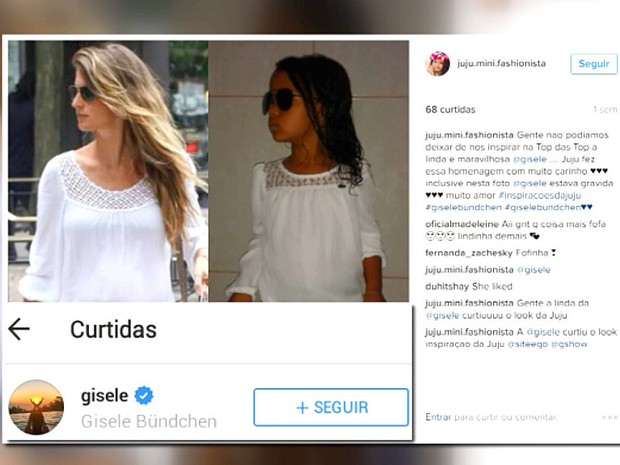Open the oficialmadeleine commenter profile
The height and width of the screenshot is (465, 620).
click(x=462, y=224)
